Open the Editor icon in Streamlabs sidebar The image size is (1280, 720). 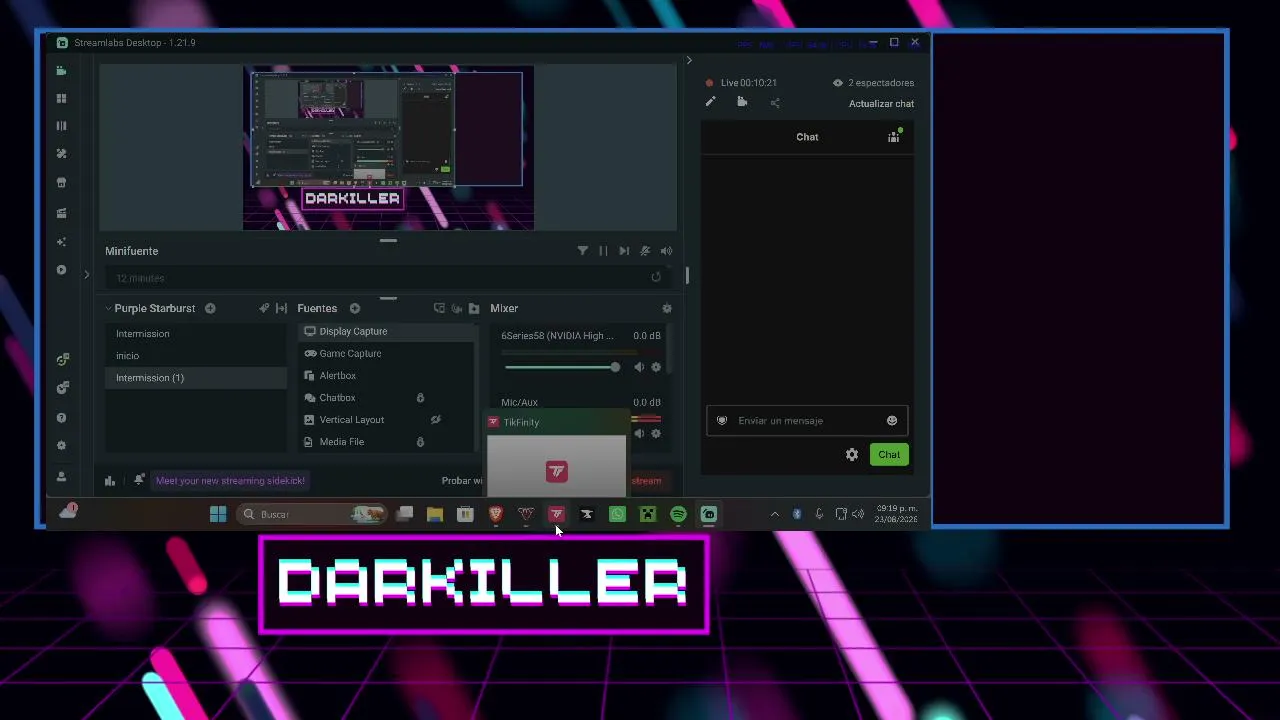(62, 71)
